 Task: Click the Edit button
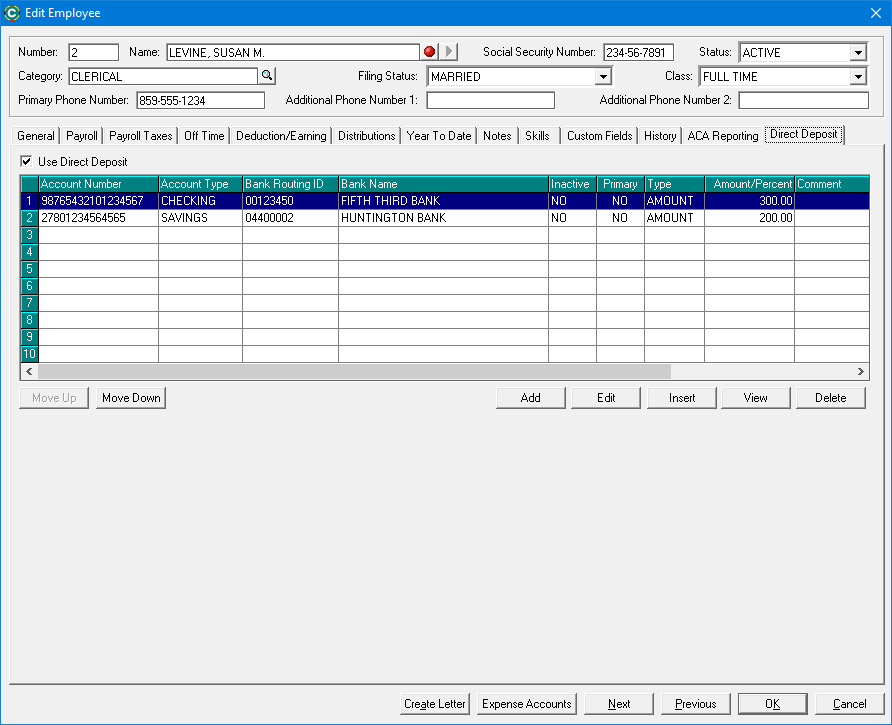click(x=606, y=398)
